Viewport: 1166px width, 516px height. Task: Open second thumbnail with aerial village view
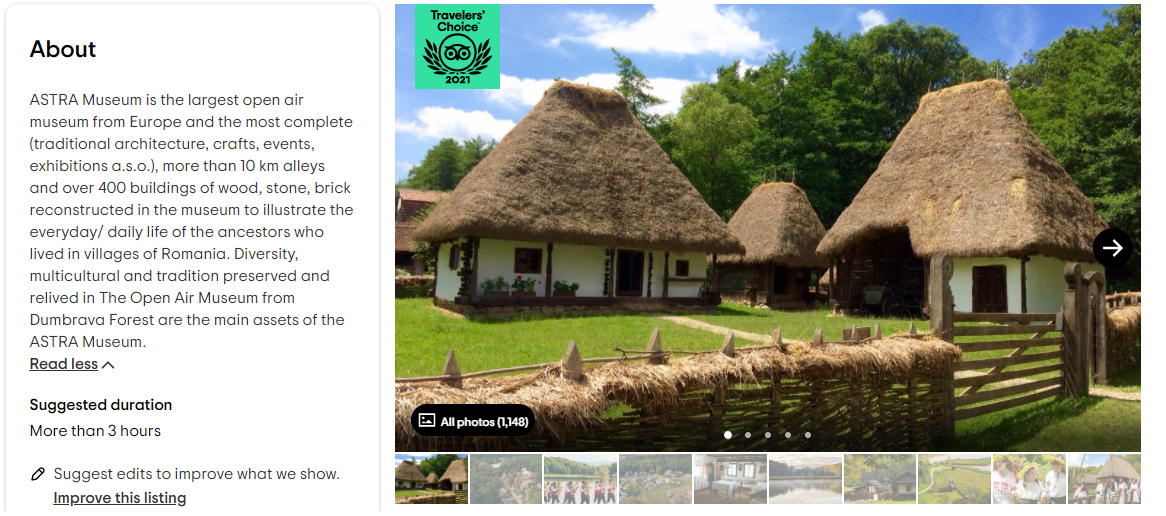(506, 479)
